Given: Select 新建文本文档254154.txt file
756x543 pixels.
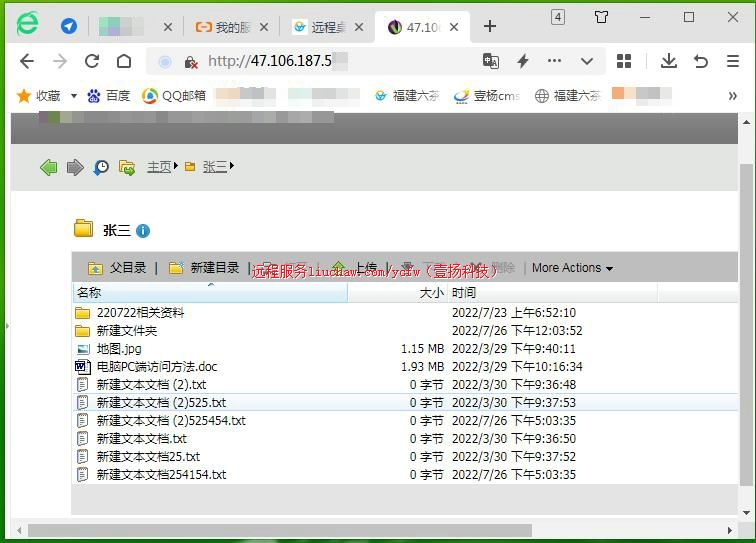Looking at the screenshot, I should [161, 475].
